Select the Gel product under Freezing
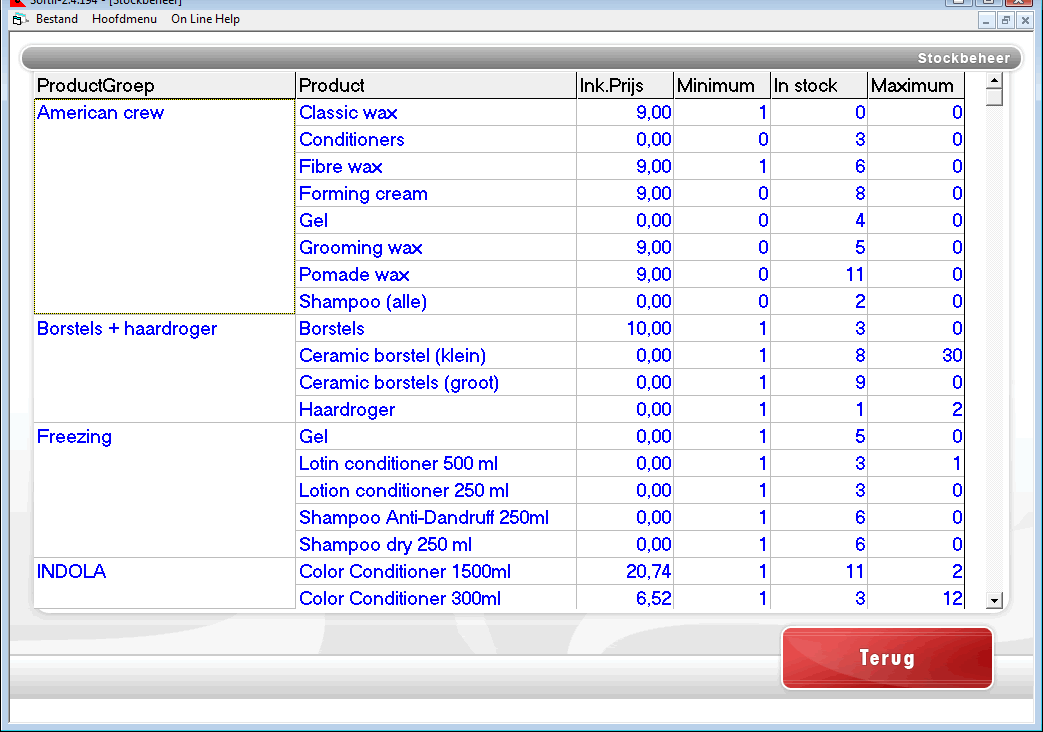1043x732 pixels. [436, 437]
